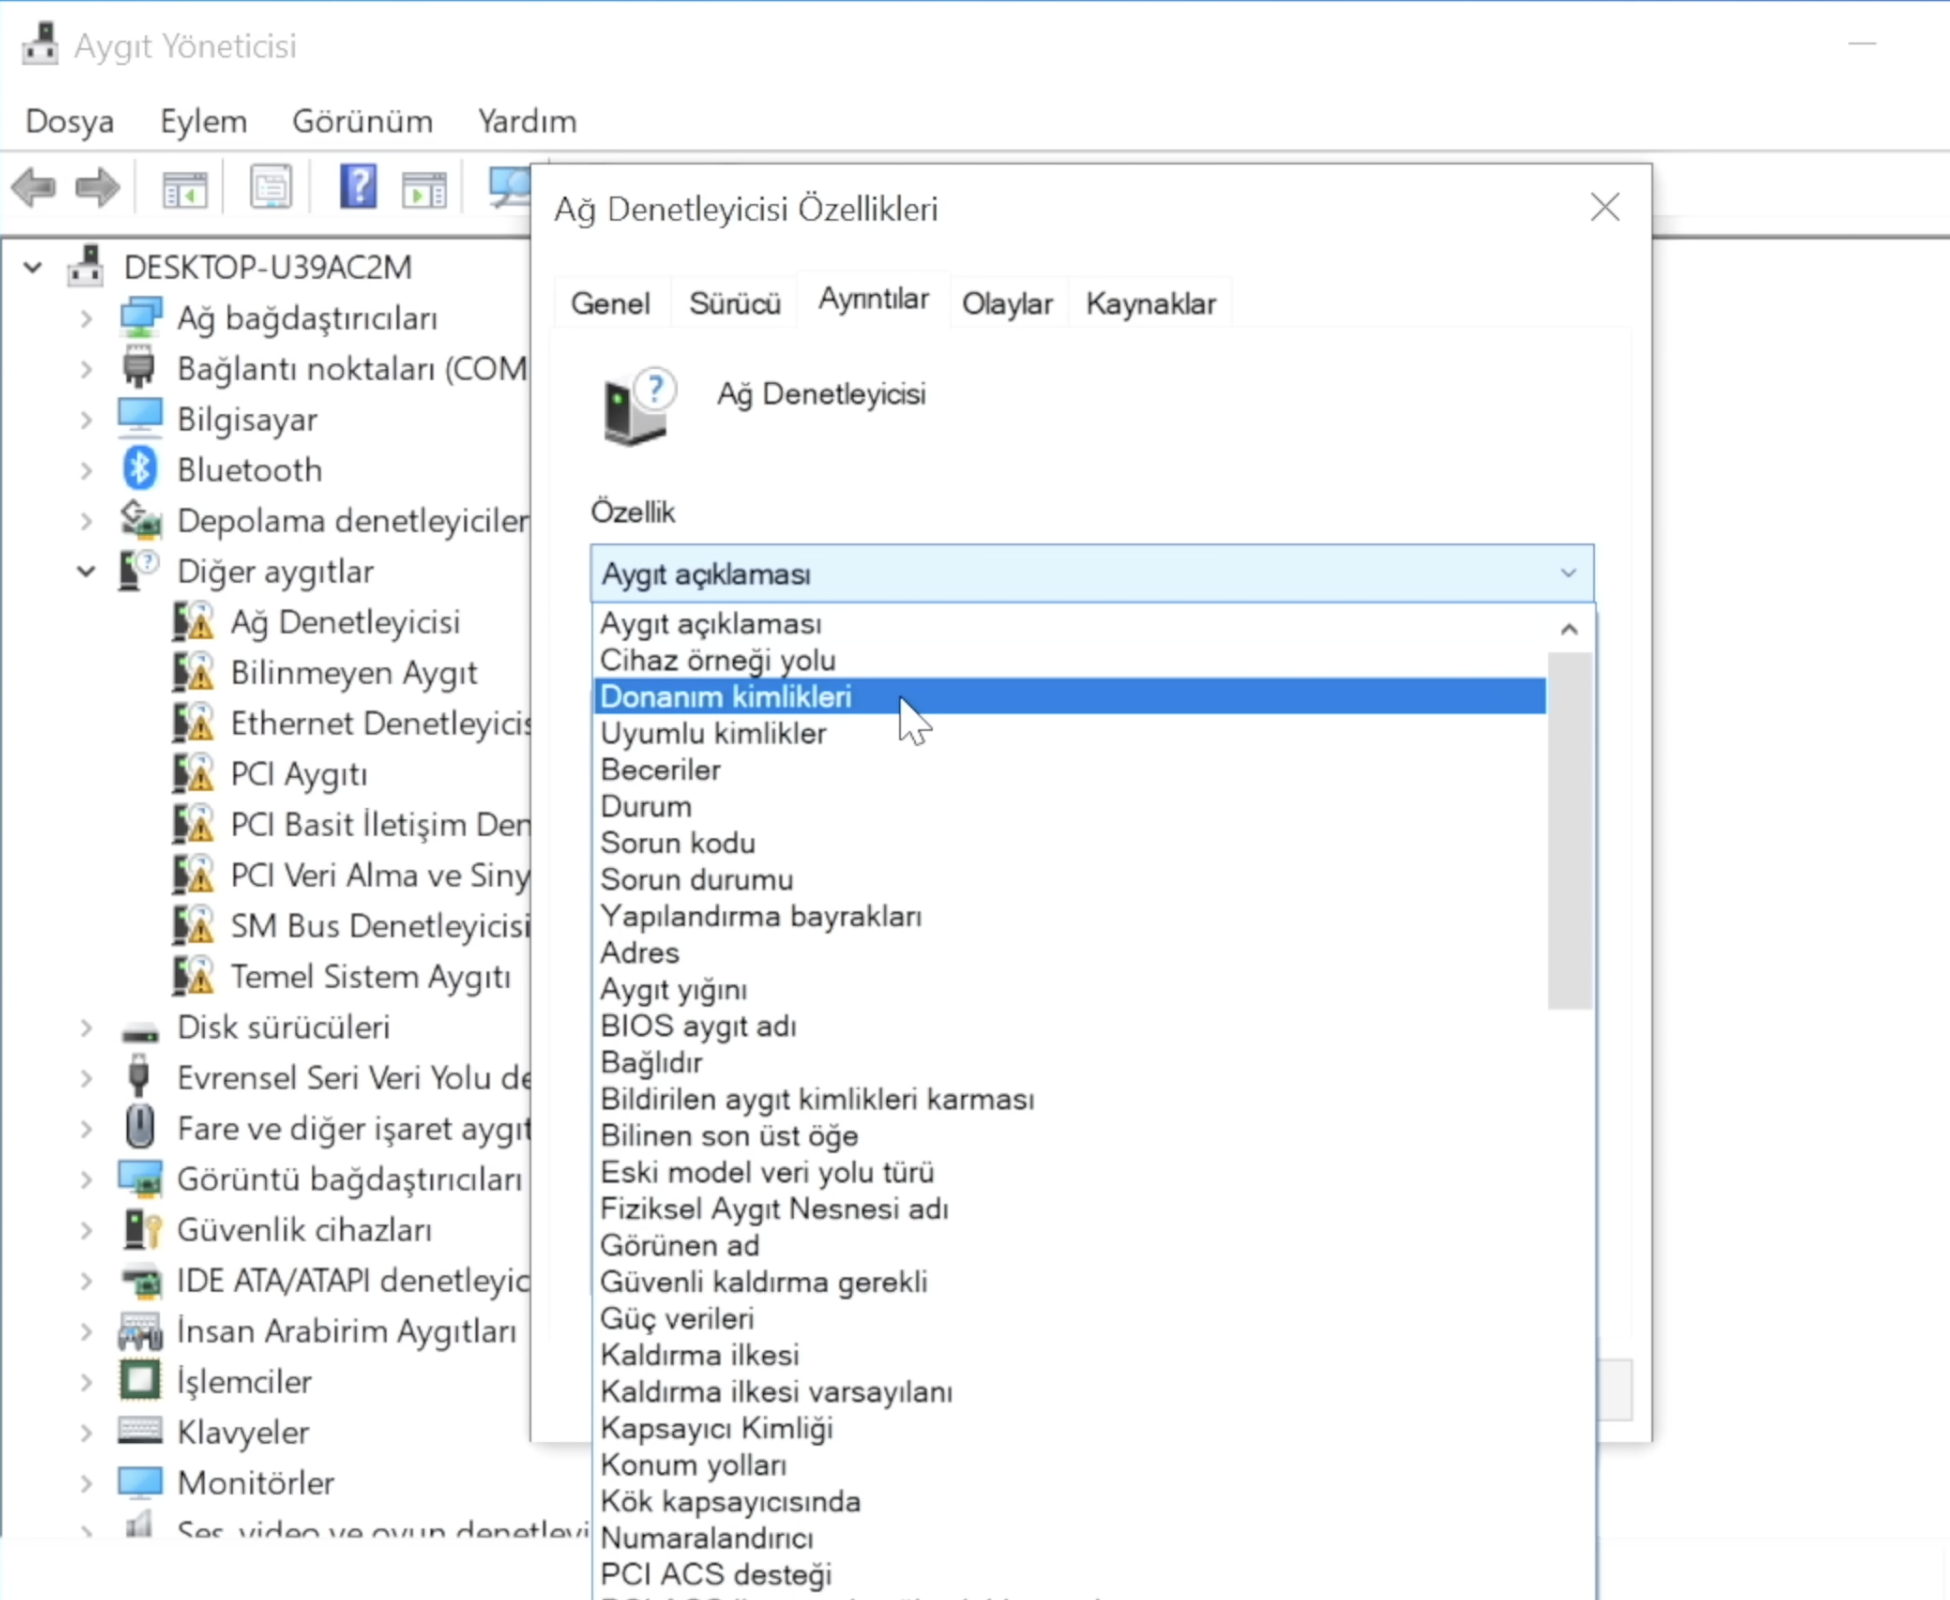Viewport: 1950px width, 1600px height.
Task: Select Bilinmeyen Aygıt in device tree
Action: 353,672
